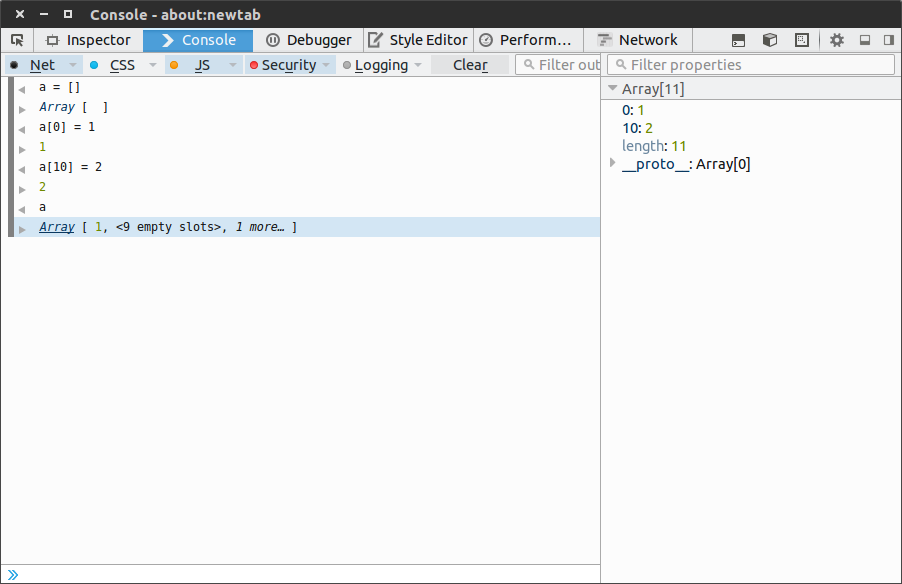This screenshot has width=902, height=584.
Task: Expand the __proto__ property
Action: click(x=613, y=163)
